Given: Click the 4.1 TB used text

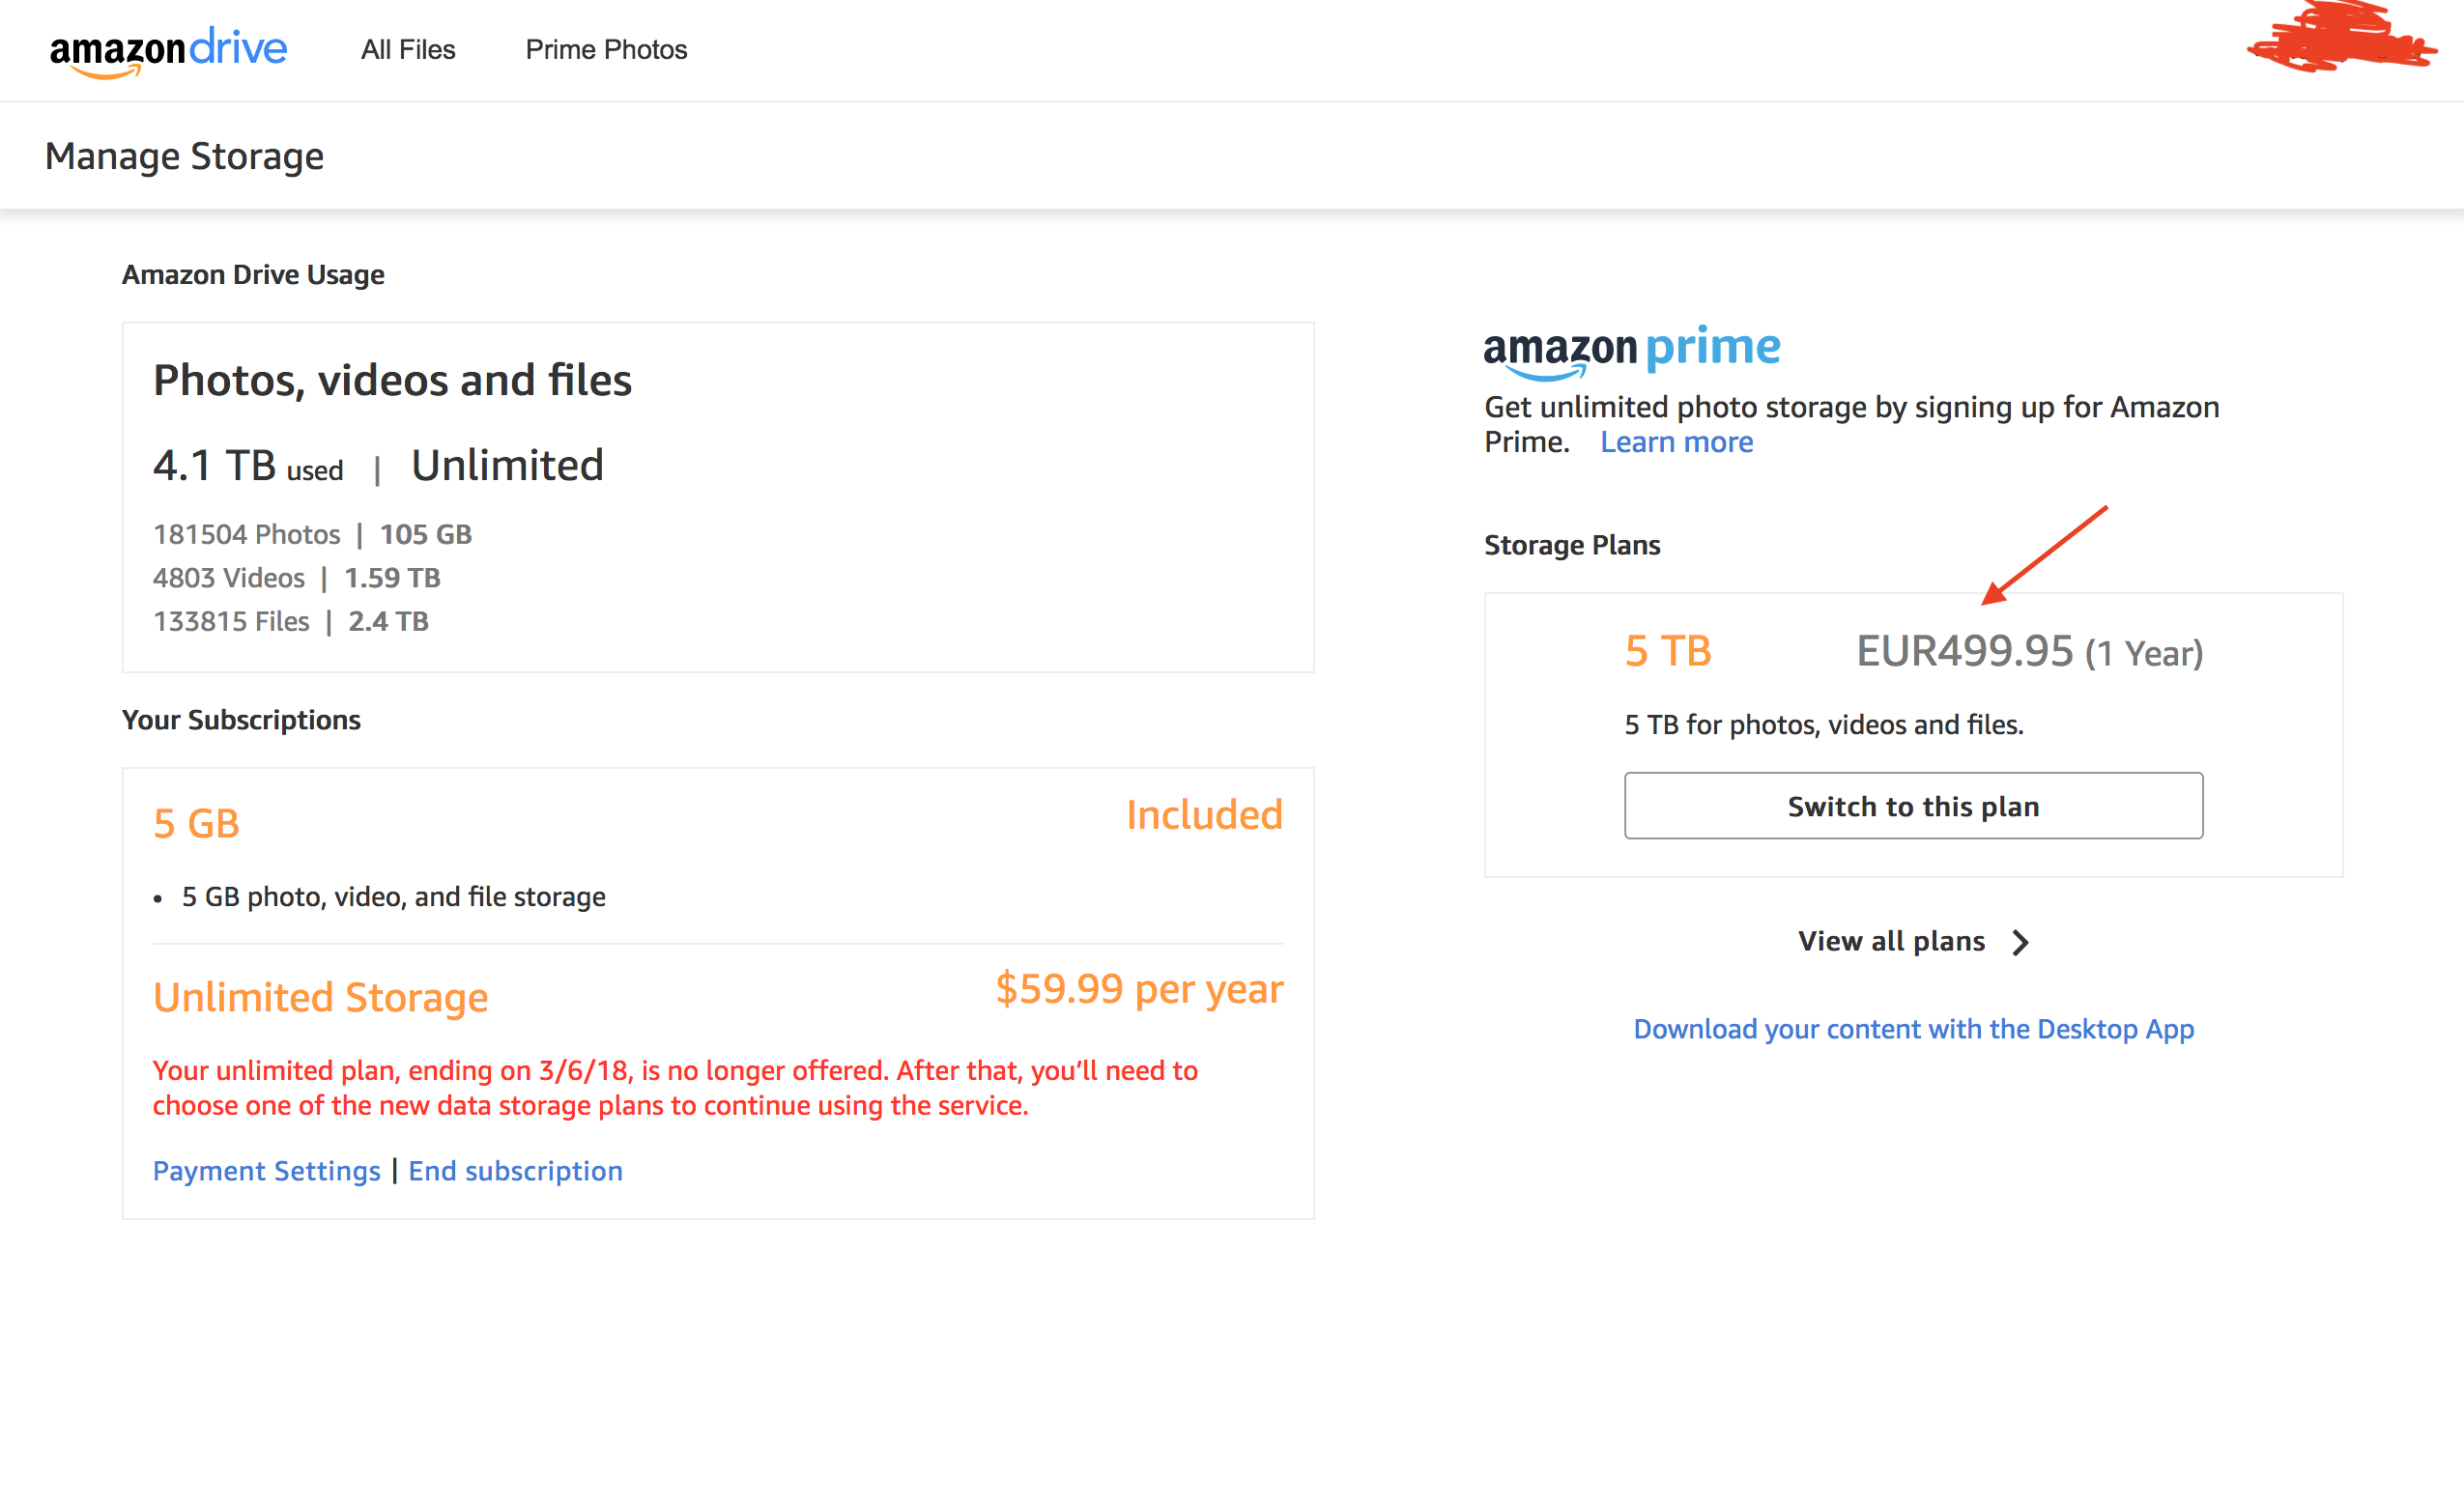Looking at the screenshot, I should tap(247, 466).
